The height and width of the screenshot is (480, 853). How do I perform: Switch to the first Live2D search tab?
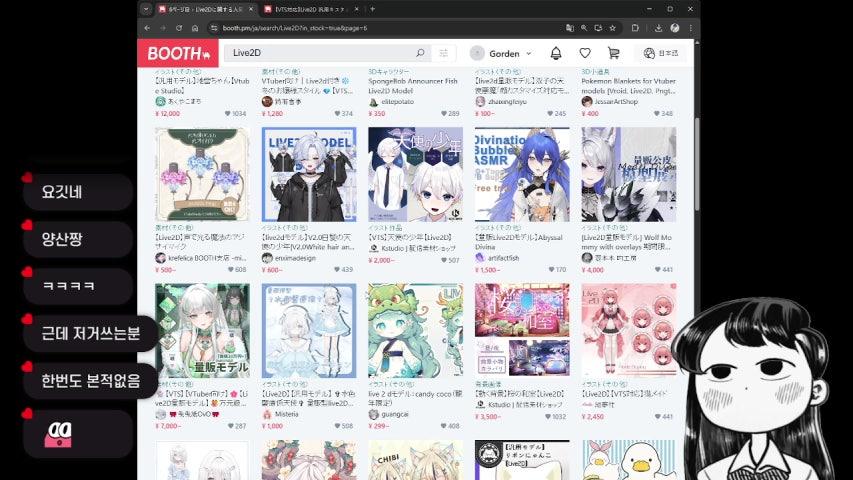205,9
